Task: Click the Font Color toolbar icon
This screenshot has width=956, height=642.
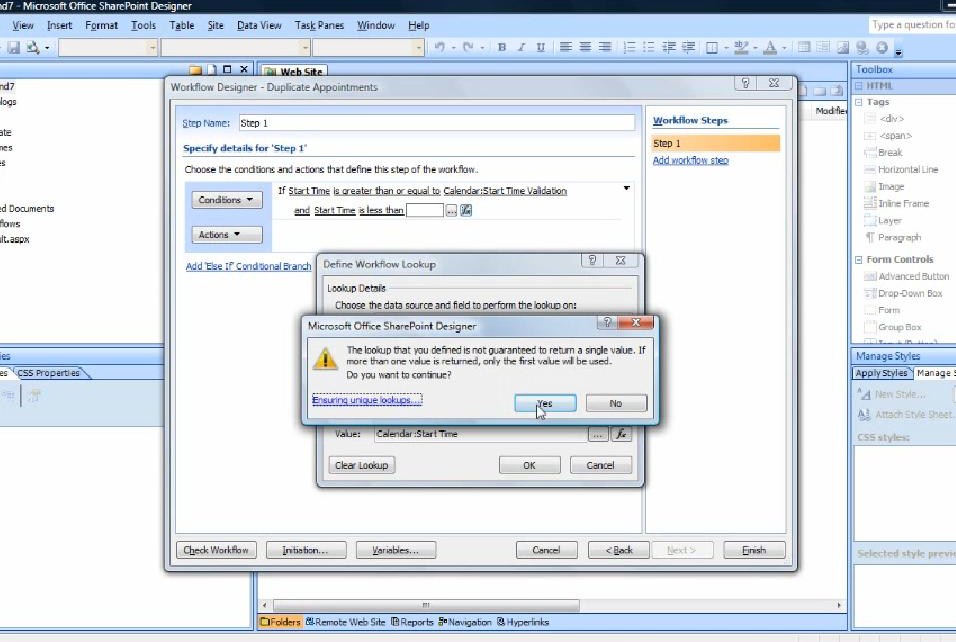Action: [x=770, y=48]
